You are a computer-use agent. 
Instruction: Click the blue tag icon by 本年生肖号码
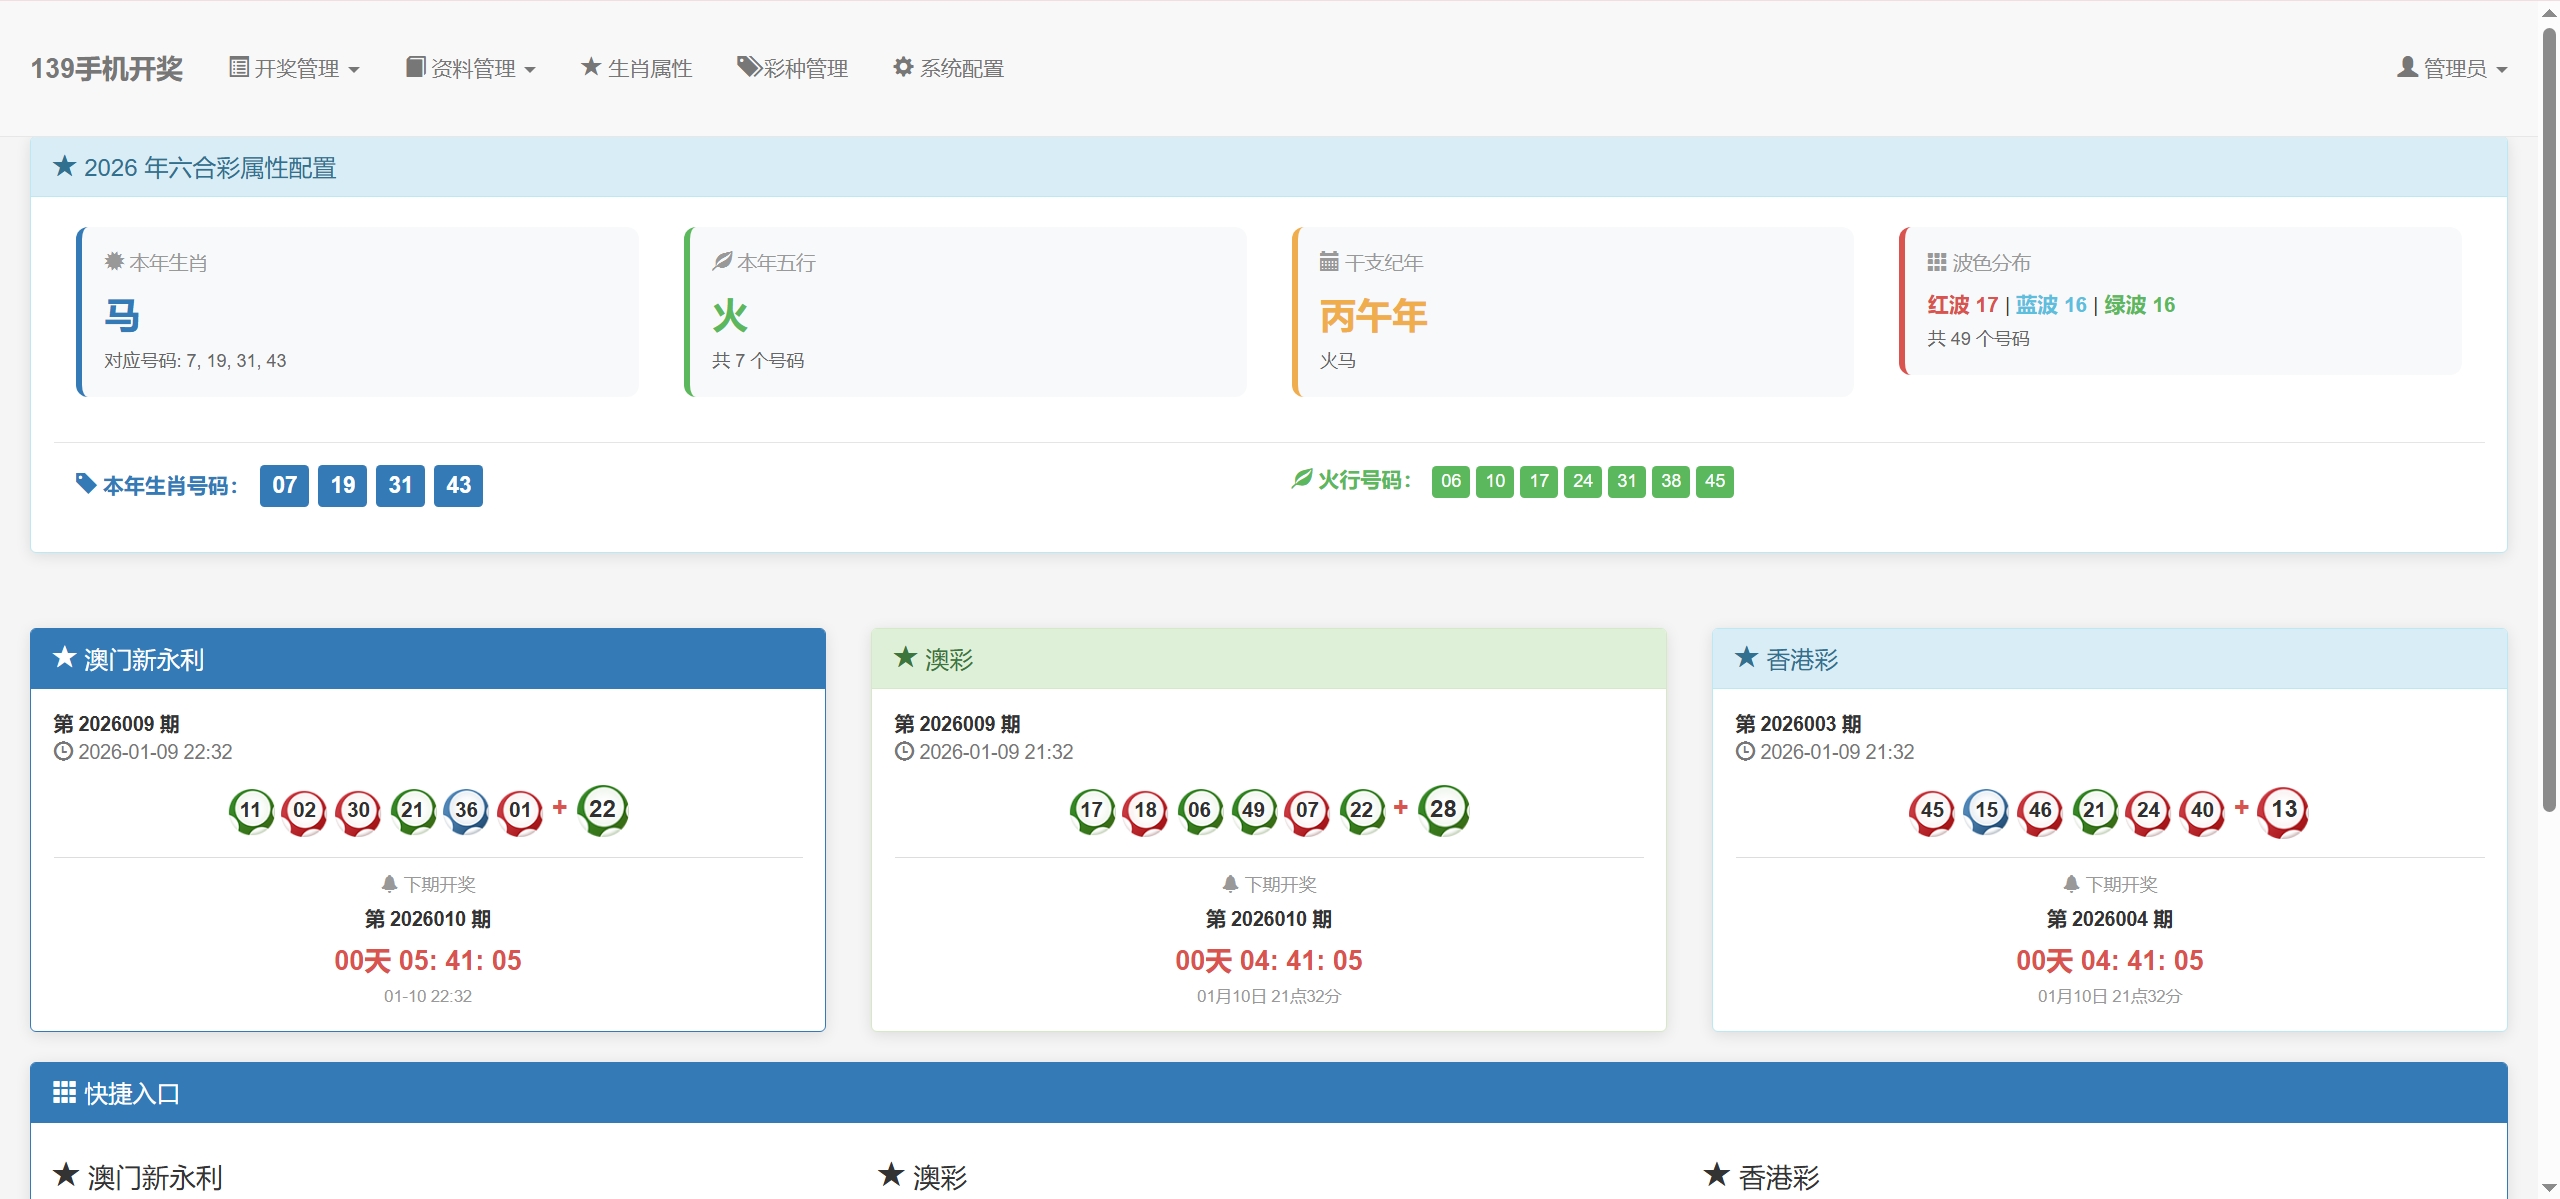click(86, 484)
